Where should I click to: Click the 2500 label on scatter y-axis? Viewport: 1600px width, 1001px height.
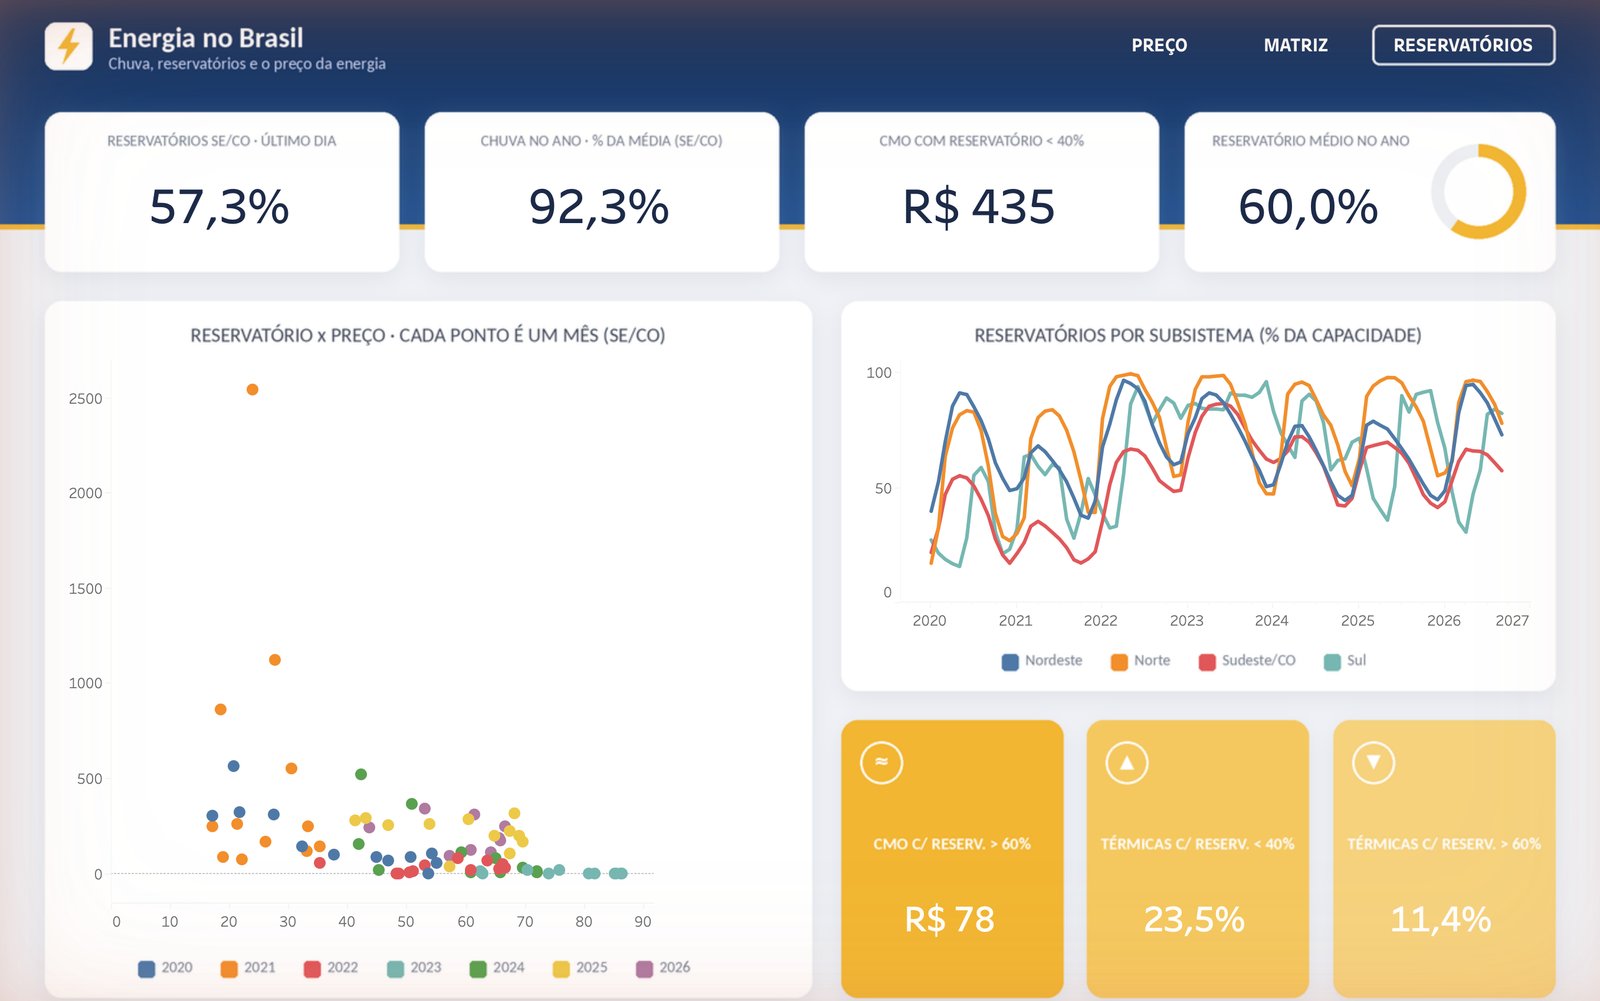coord(85,399)
